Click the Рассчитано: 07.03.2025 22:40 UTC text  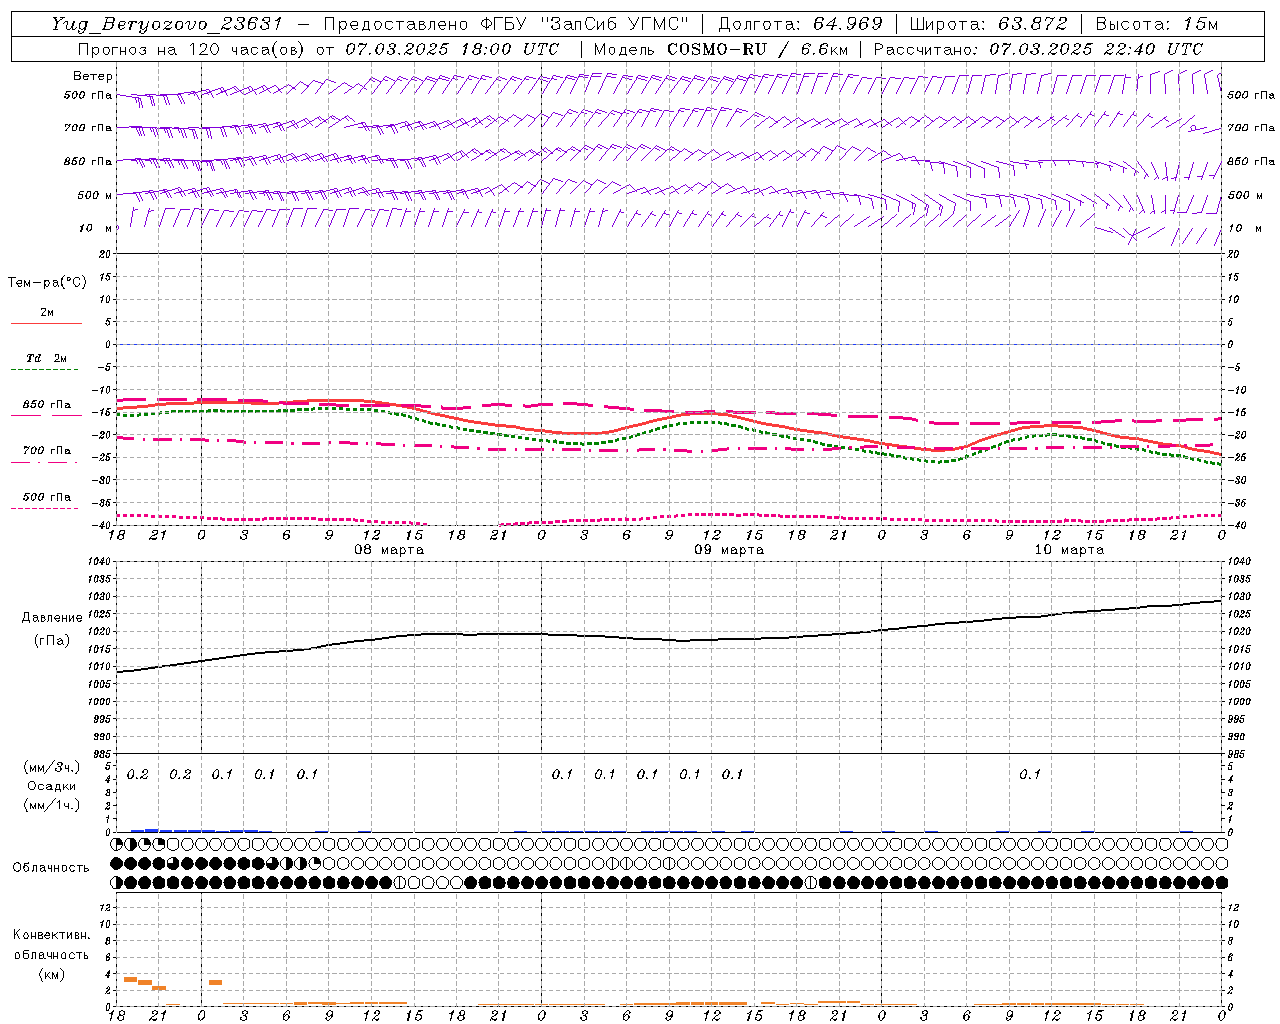coord(1038,49)
